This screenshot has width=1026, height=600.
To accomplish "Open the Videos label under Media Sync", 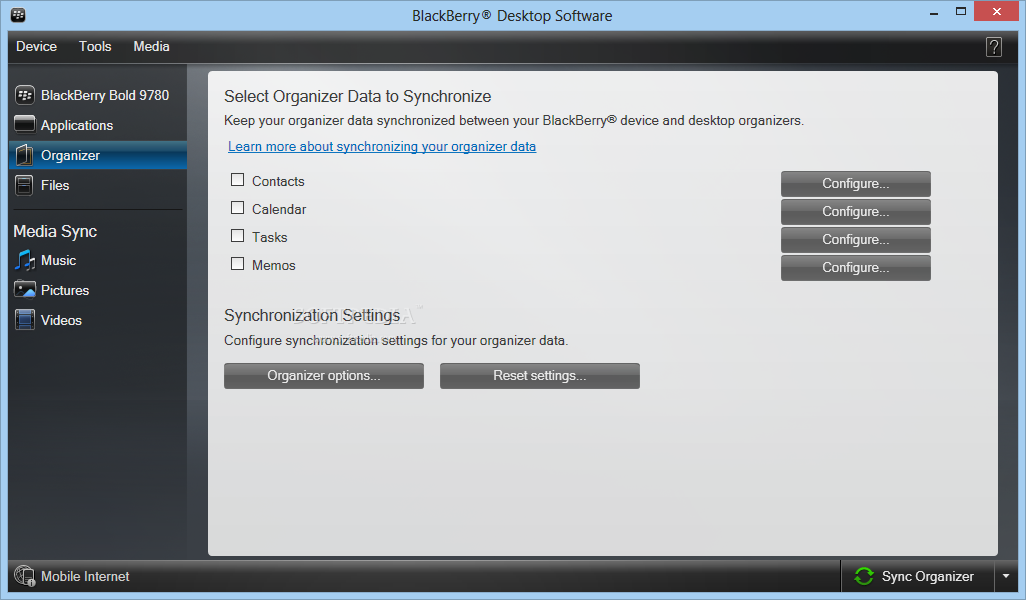I will tap(61, 320).
